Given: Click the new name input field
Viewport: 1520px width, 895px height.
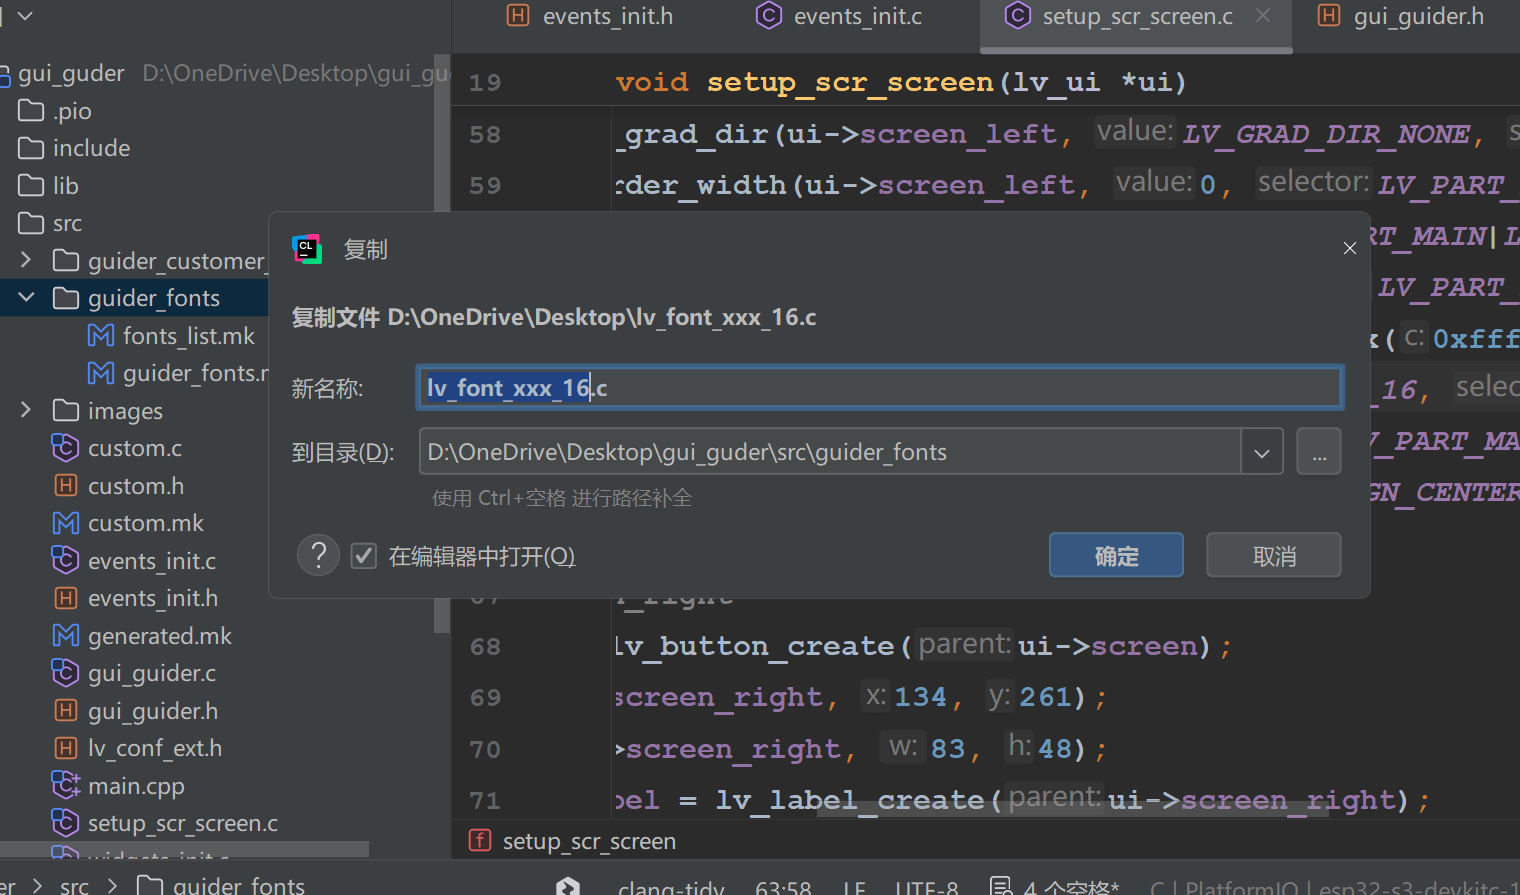Looking at the screenshot, I should (x=880, y=387).
